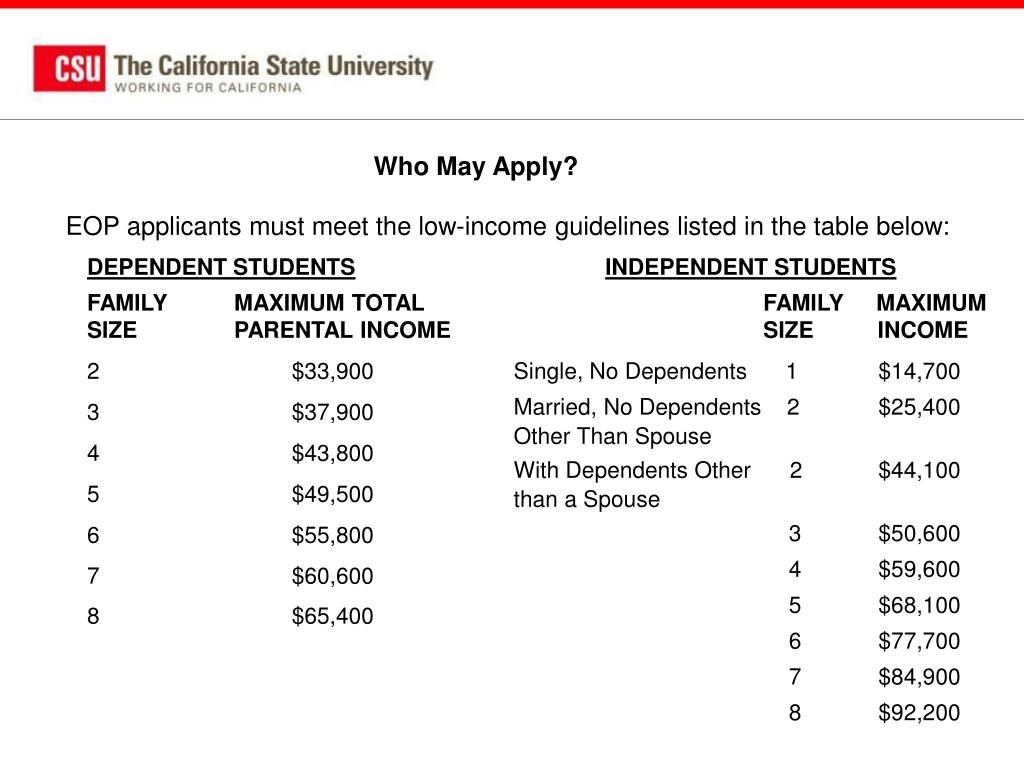
Task: Click Married, No Dependents Other Than Spouse
Action: (637, 421)
